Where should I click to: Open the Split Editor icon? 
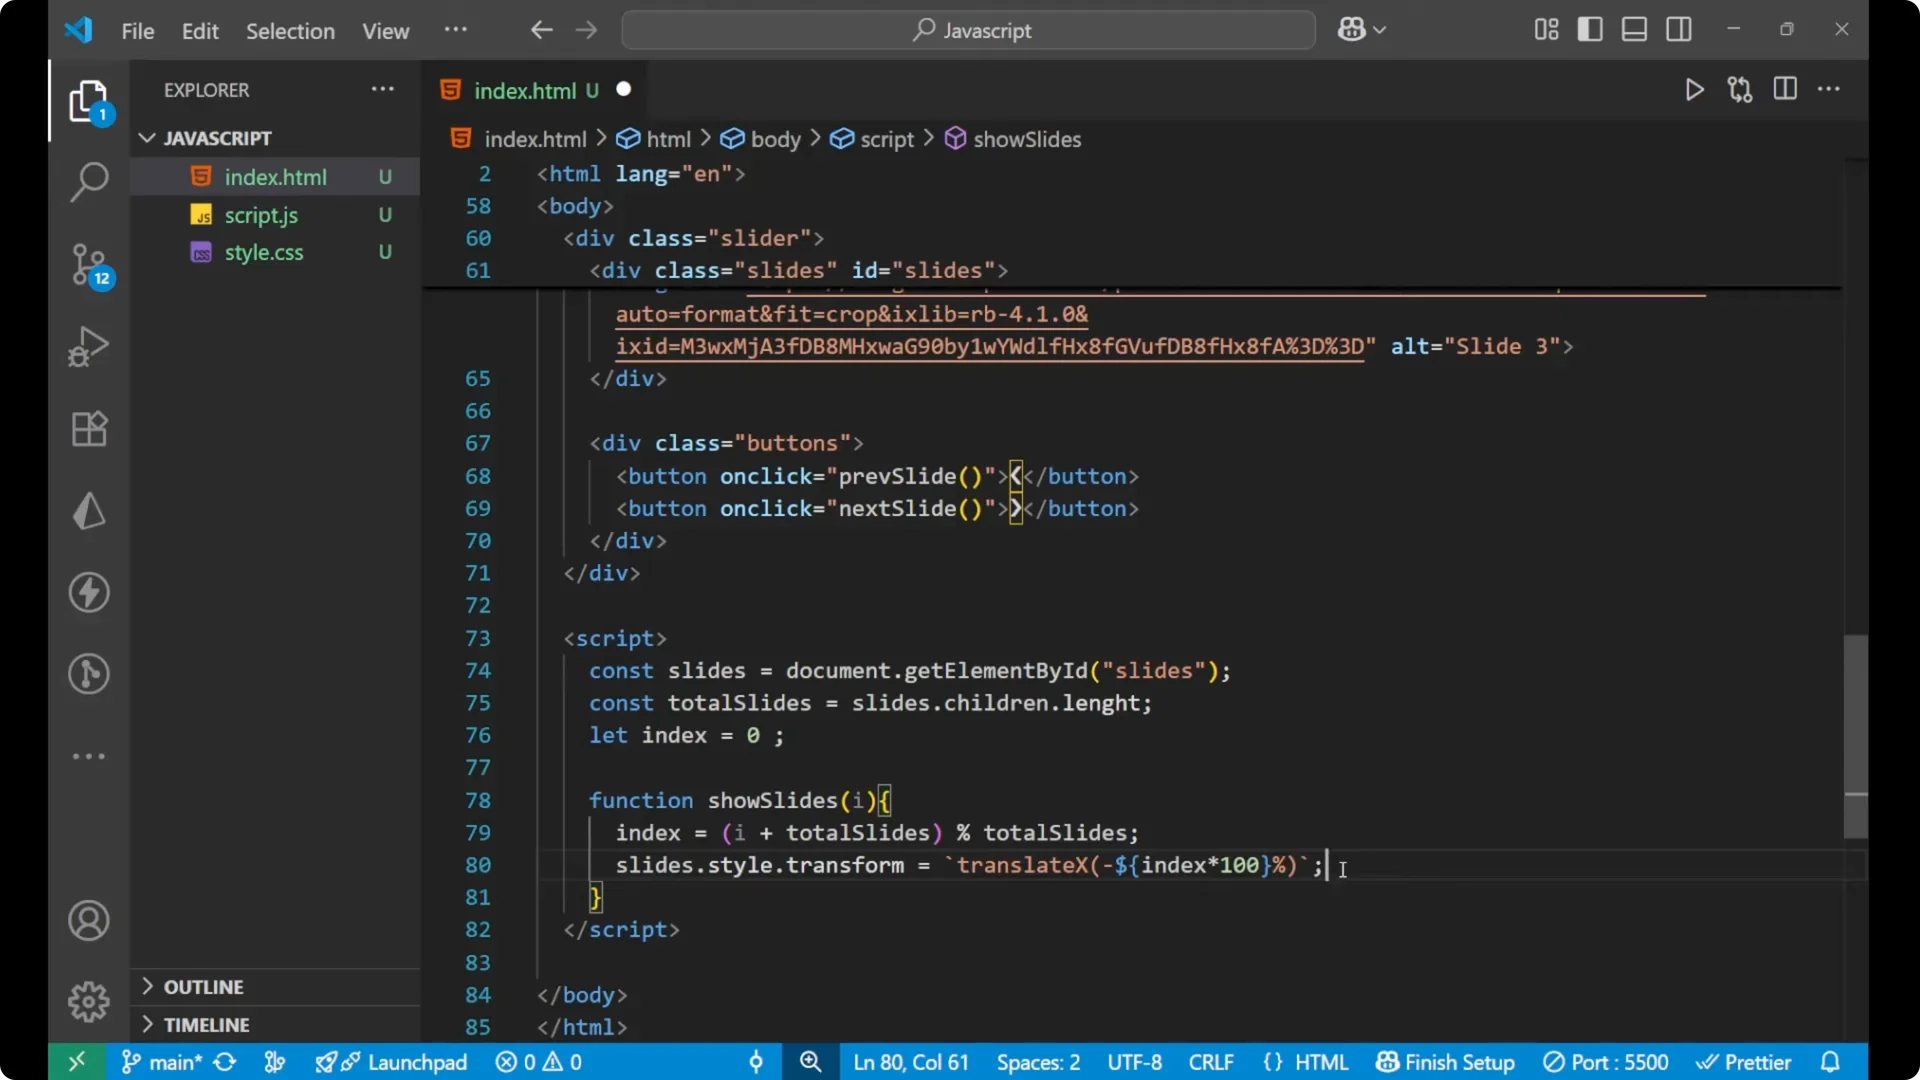pyautogui.click(x=1785, y=89)
